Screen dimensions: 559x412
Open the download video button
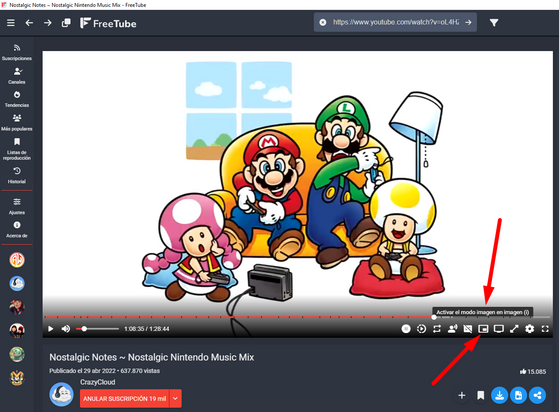click(x=499, y=395)
